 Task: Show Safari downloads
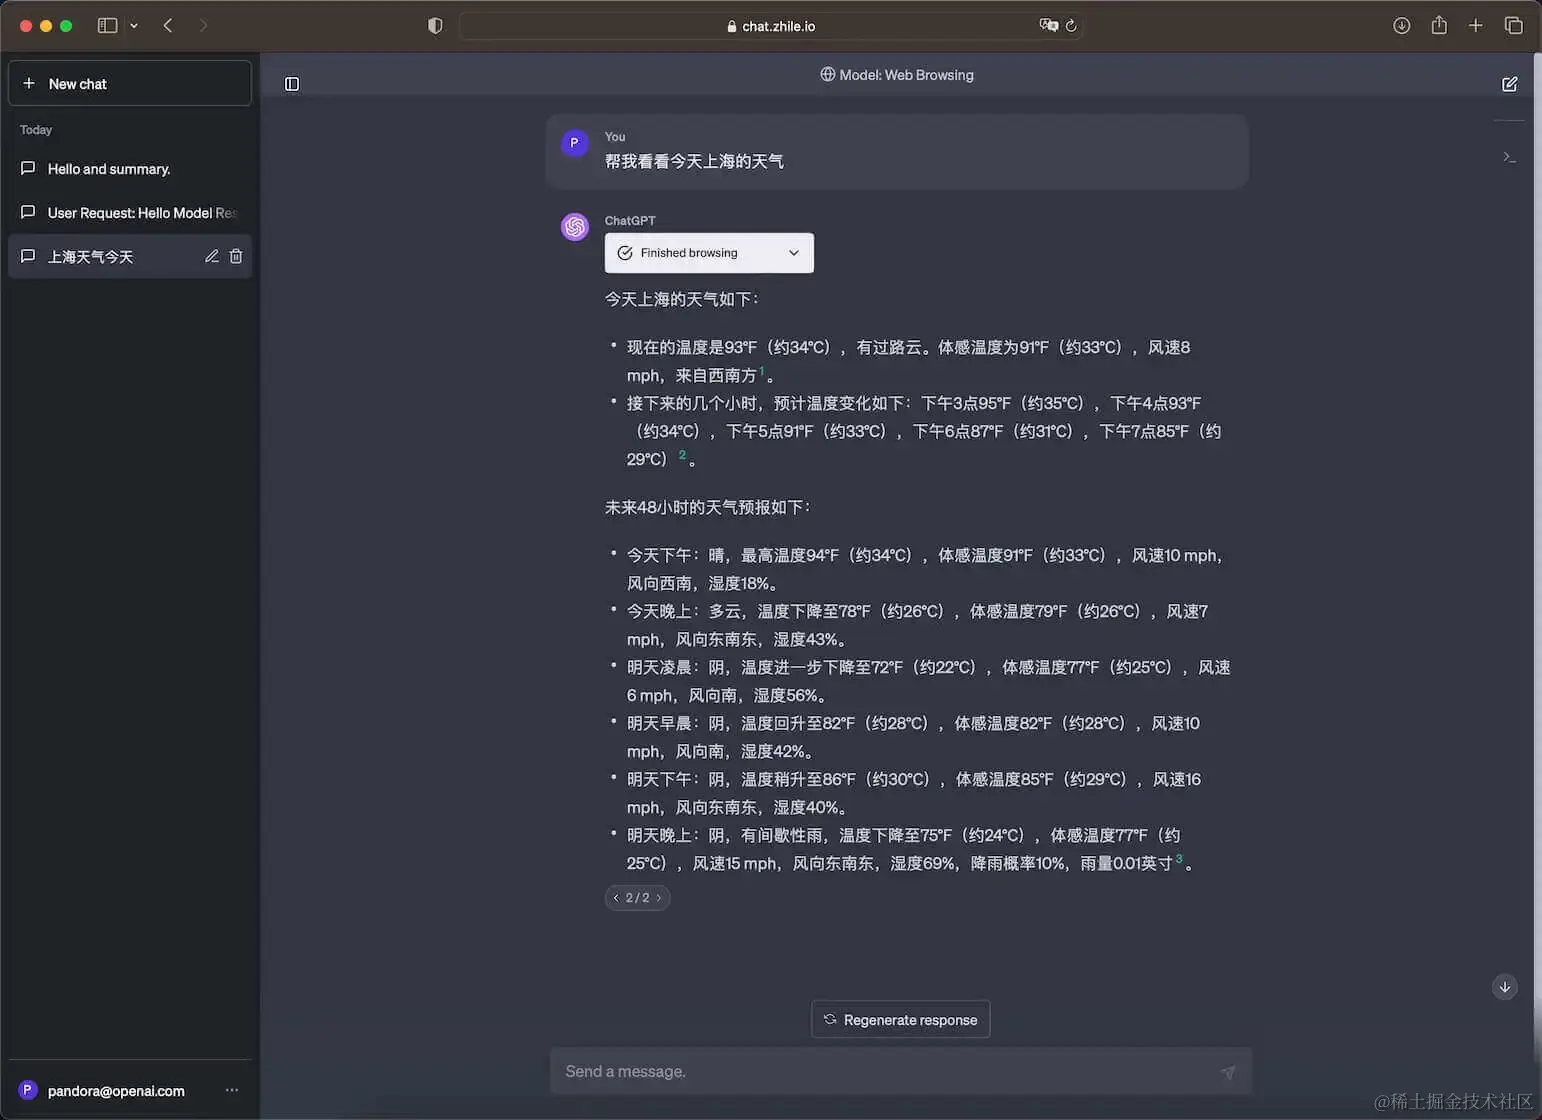click(1402, 25)
